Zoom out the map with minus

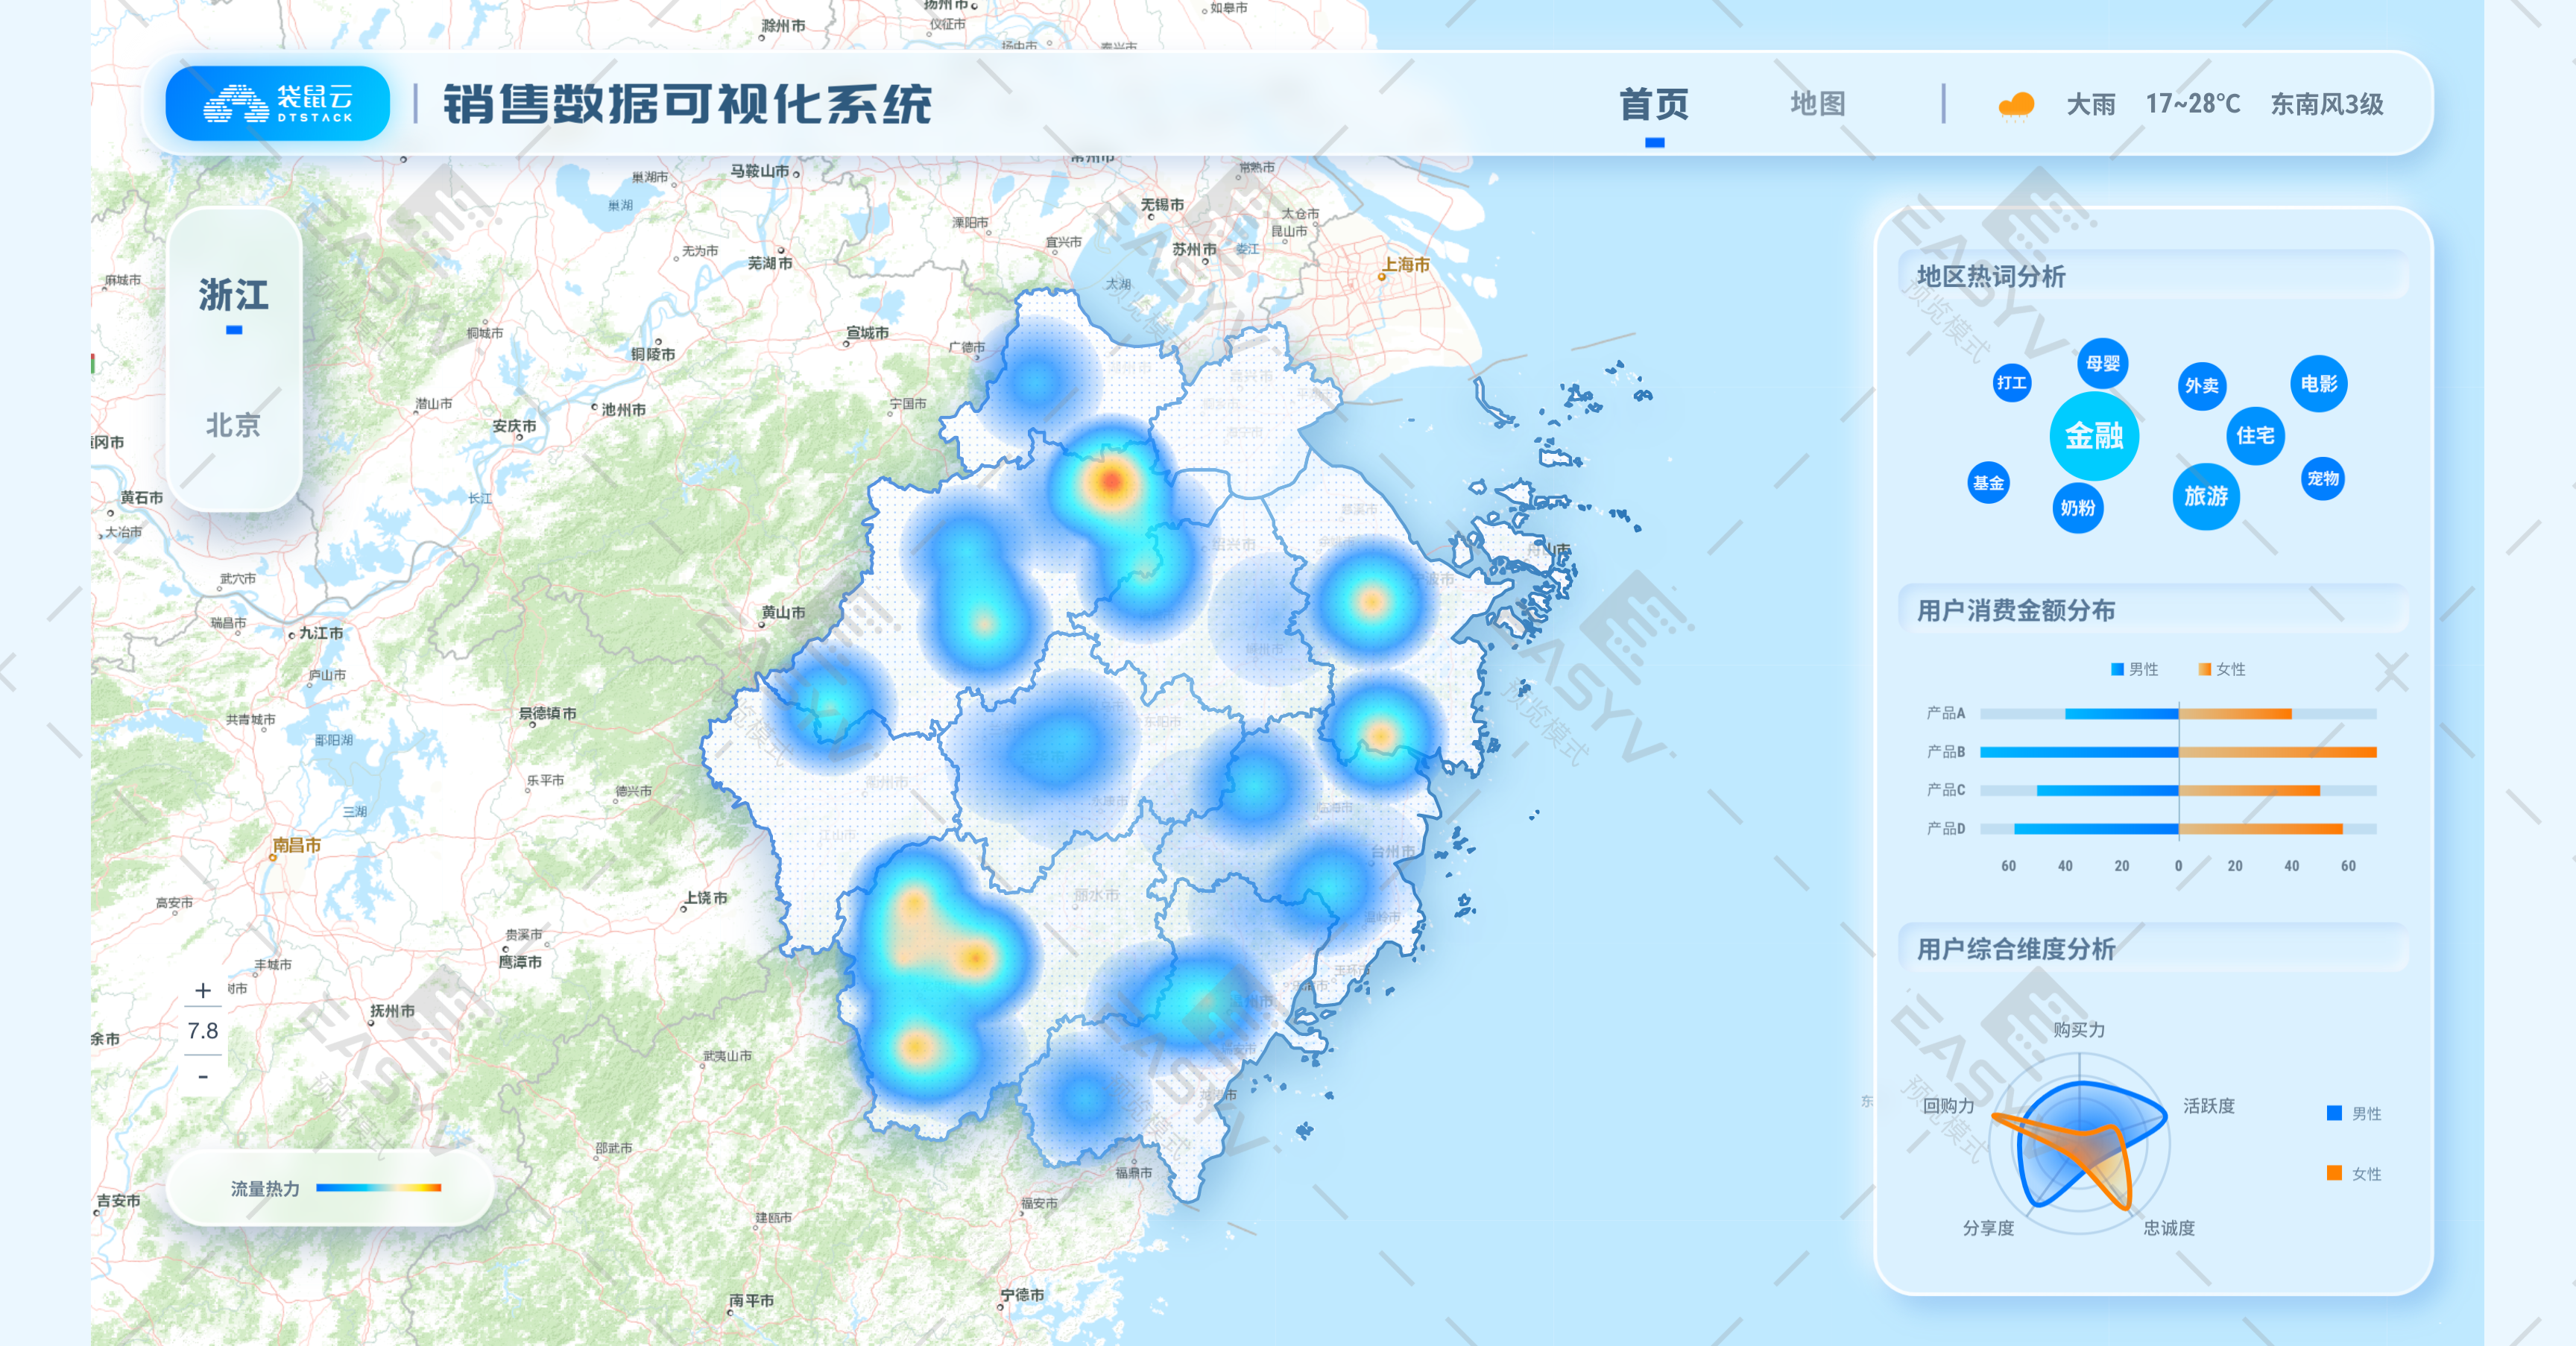(203, 1077)
